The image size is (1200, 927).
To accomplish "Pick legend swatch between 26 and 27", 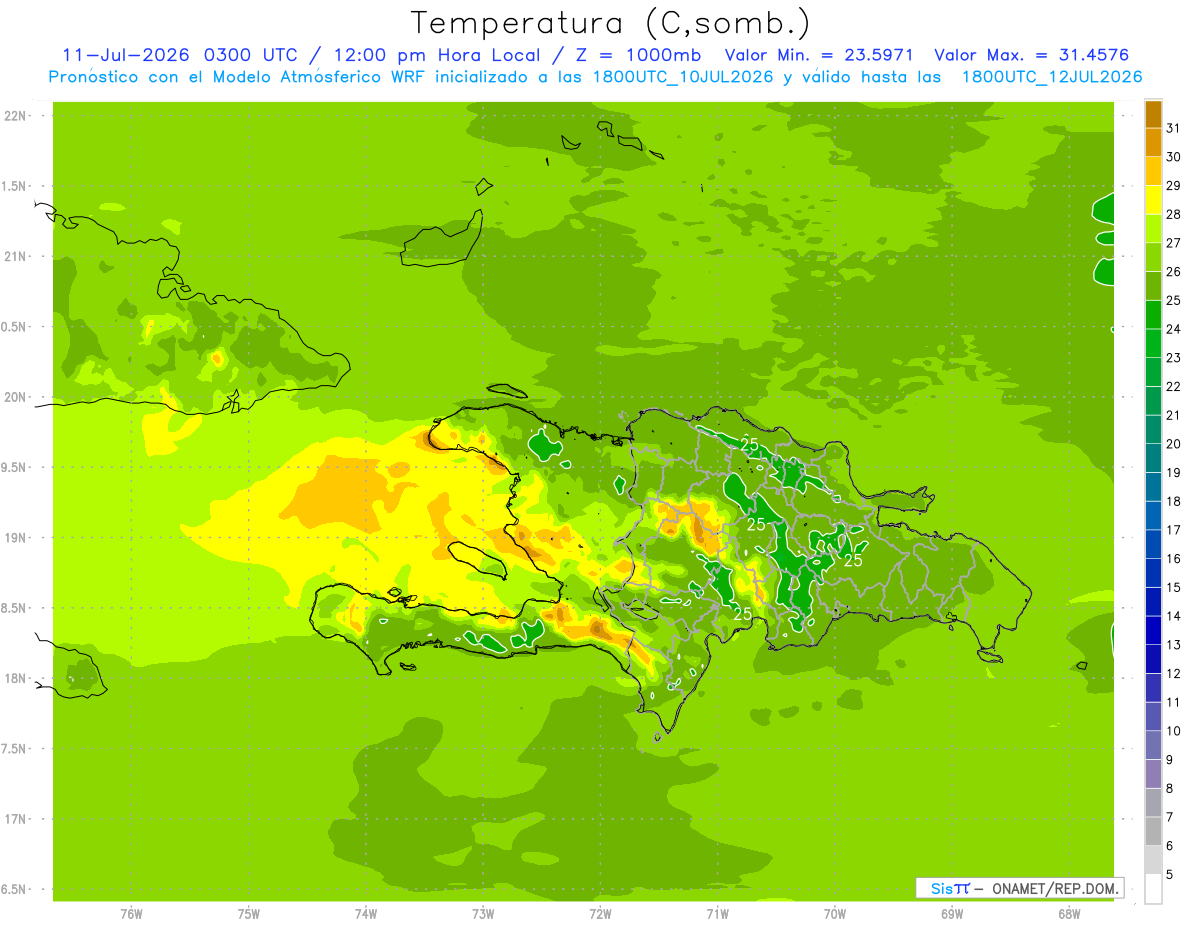I will coord(1153,256).
